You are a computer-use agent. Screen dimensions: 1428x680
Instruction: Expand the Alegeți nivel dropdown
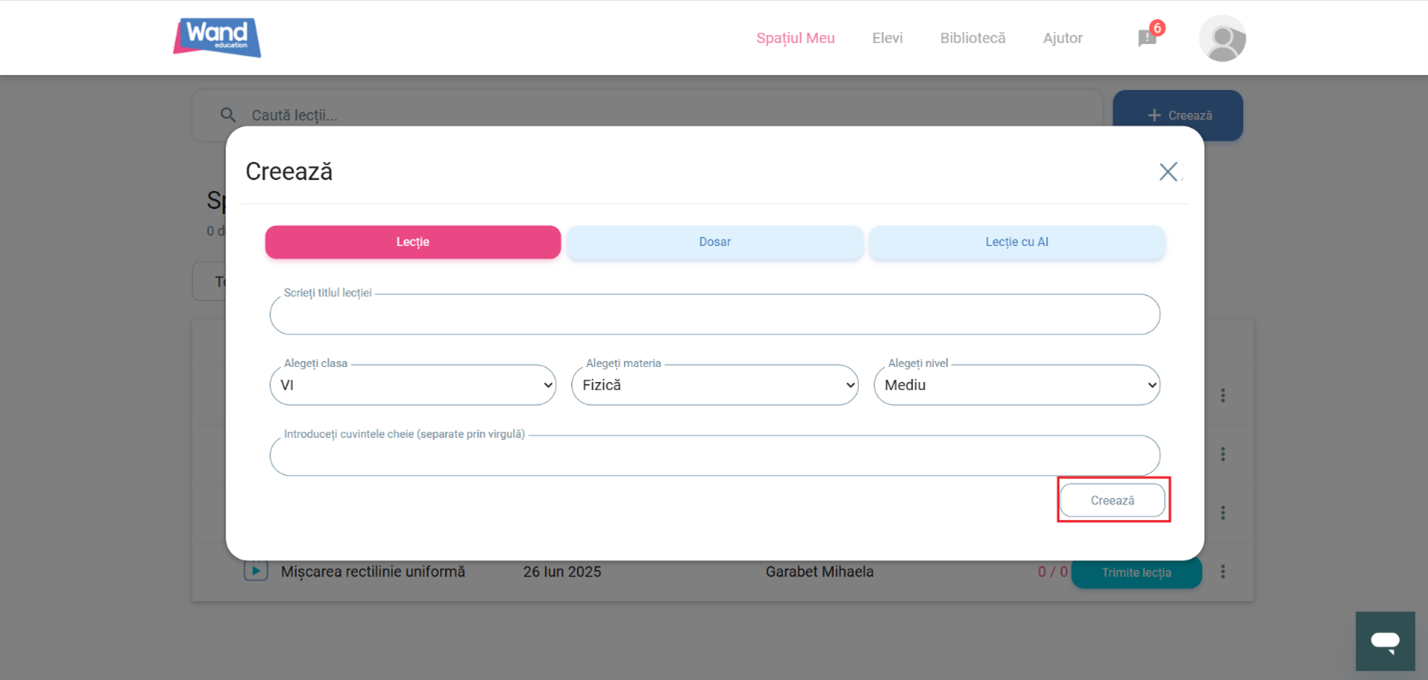(1016, 385)
